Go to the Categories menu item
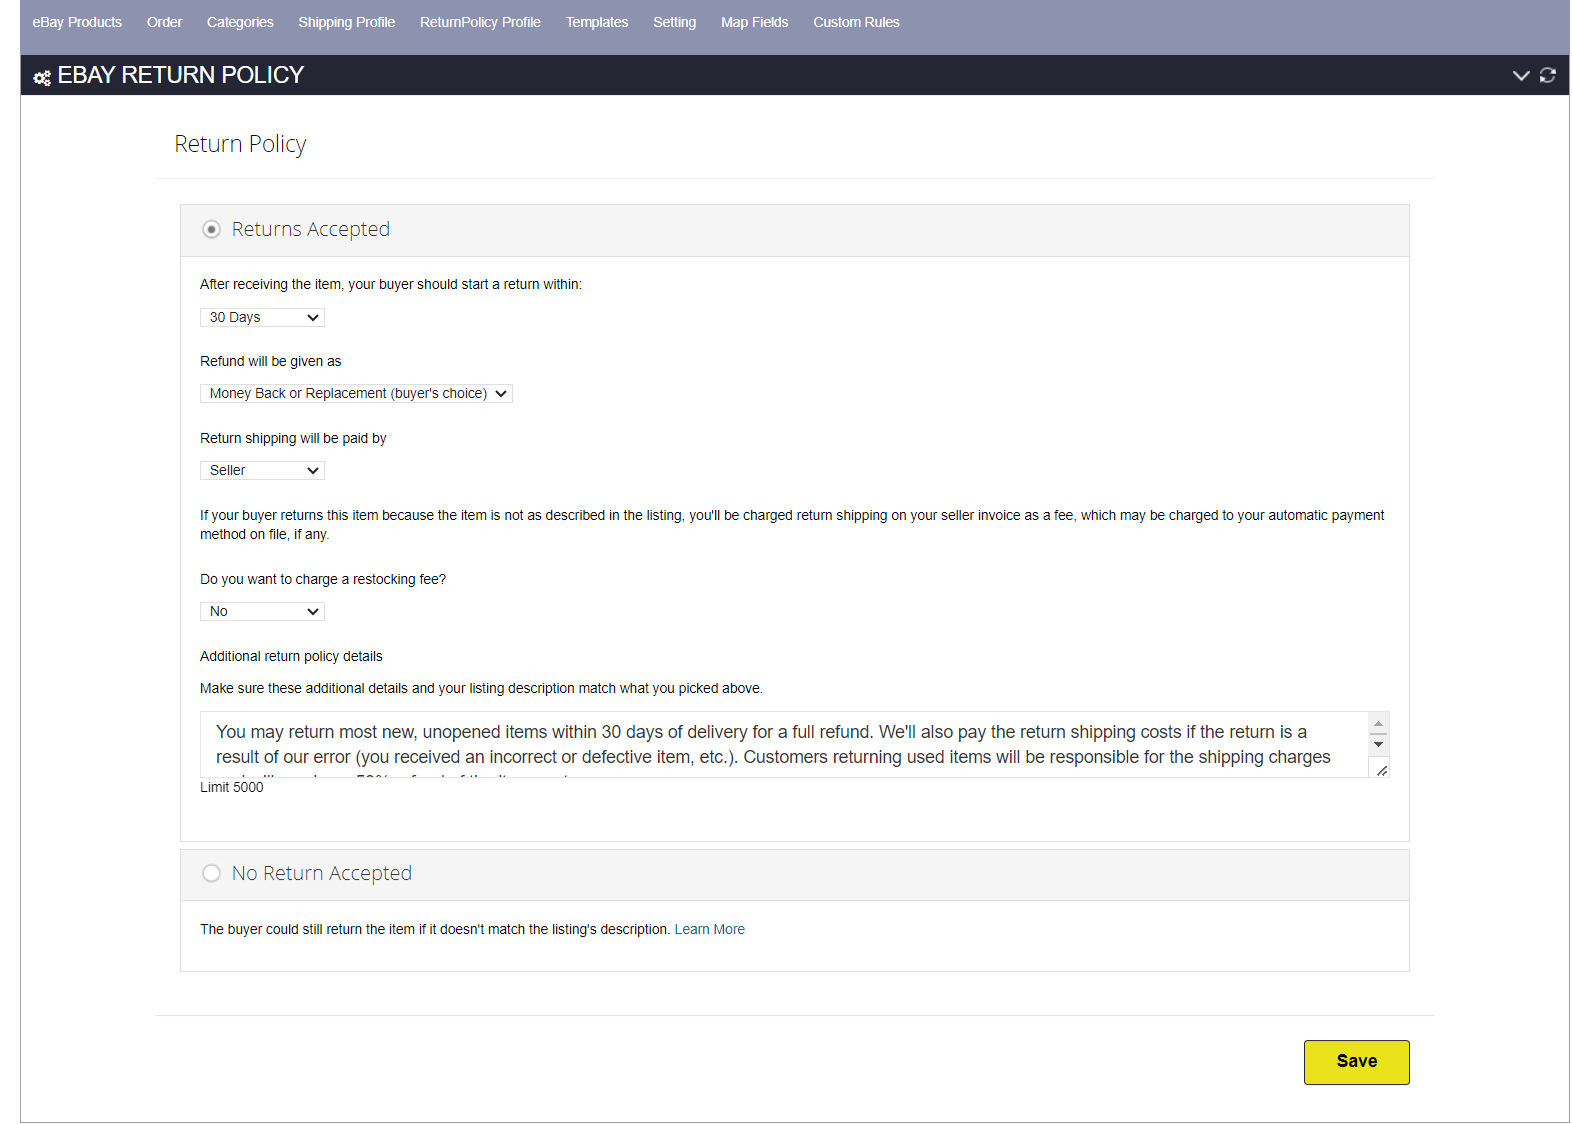 click(x=240, y=22)
